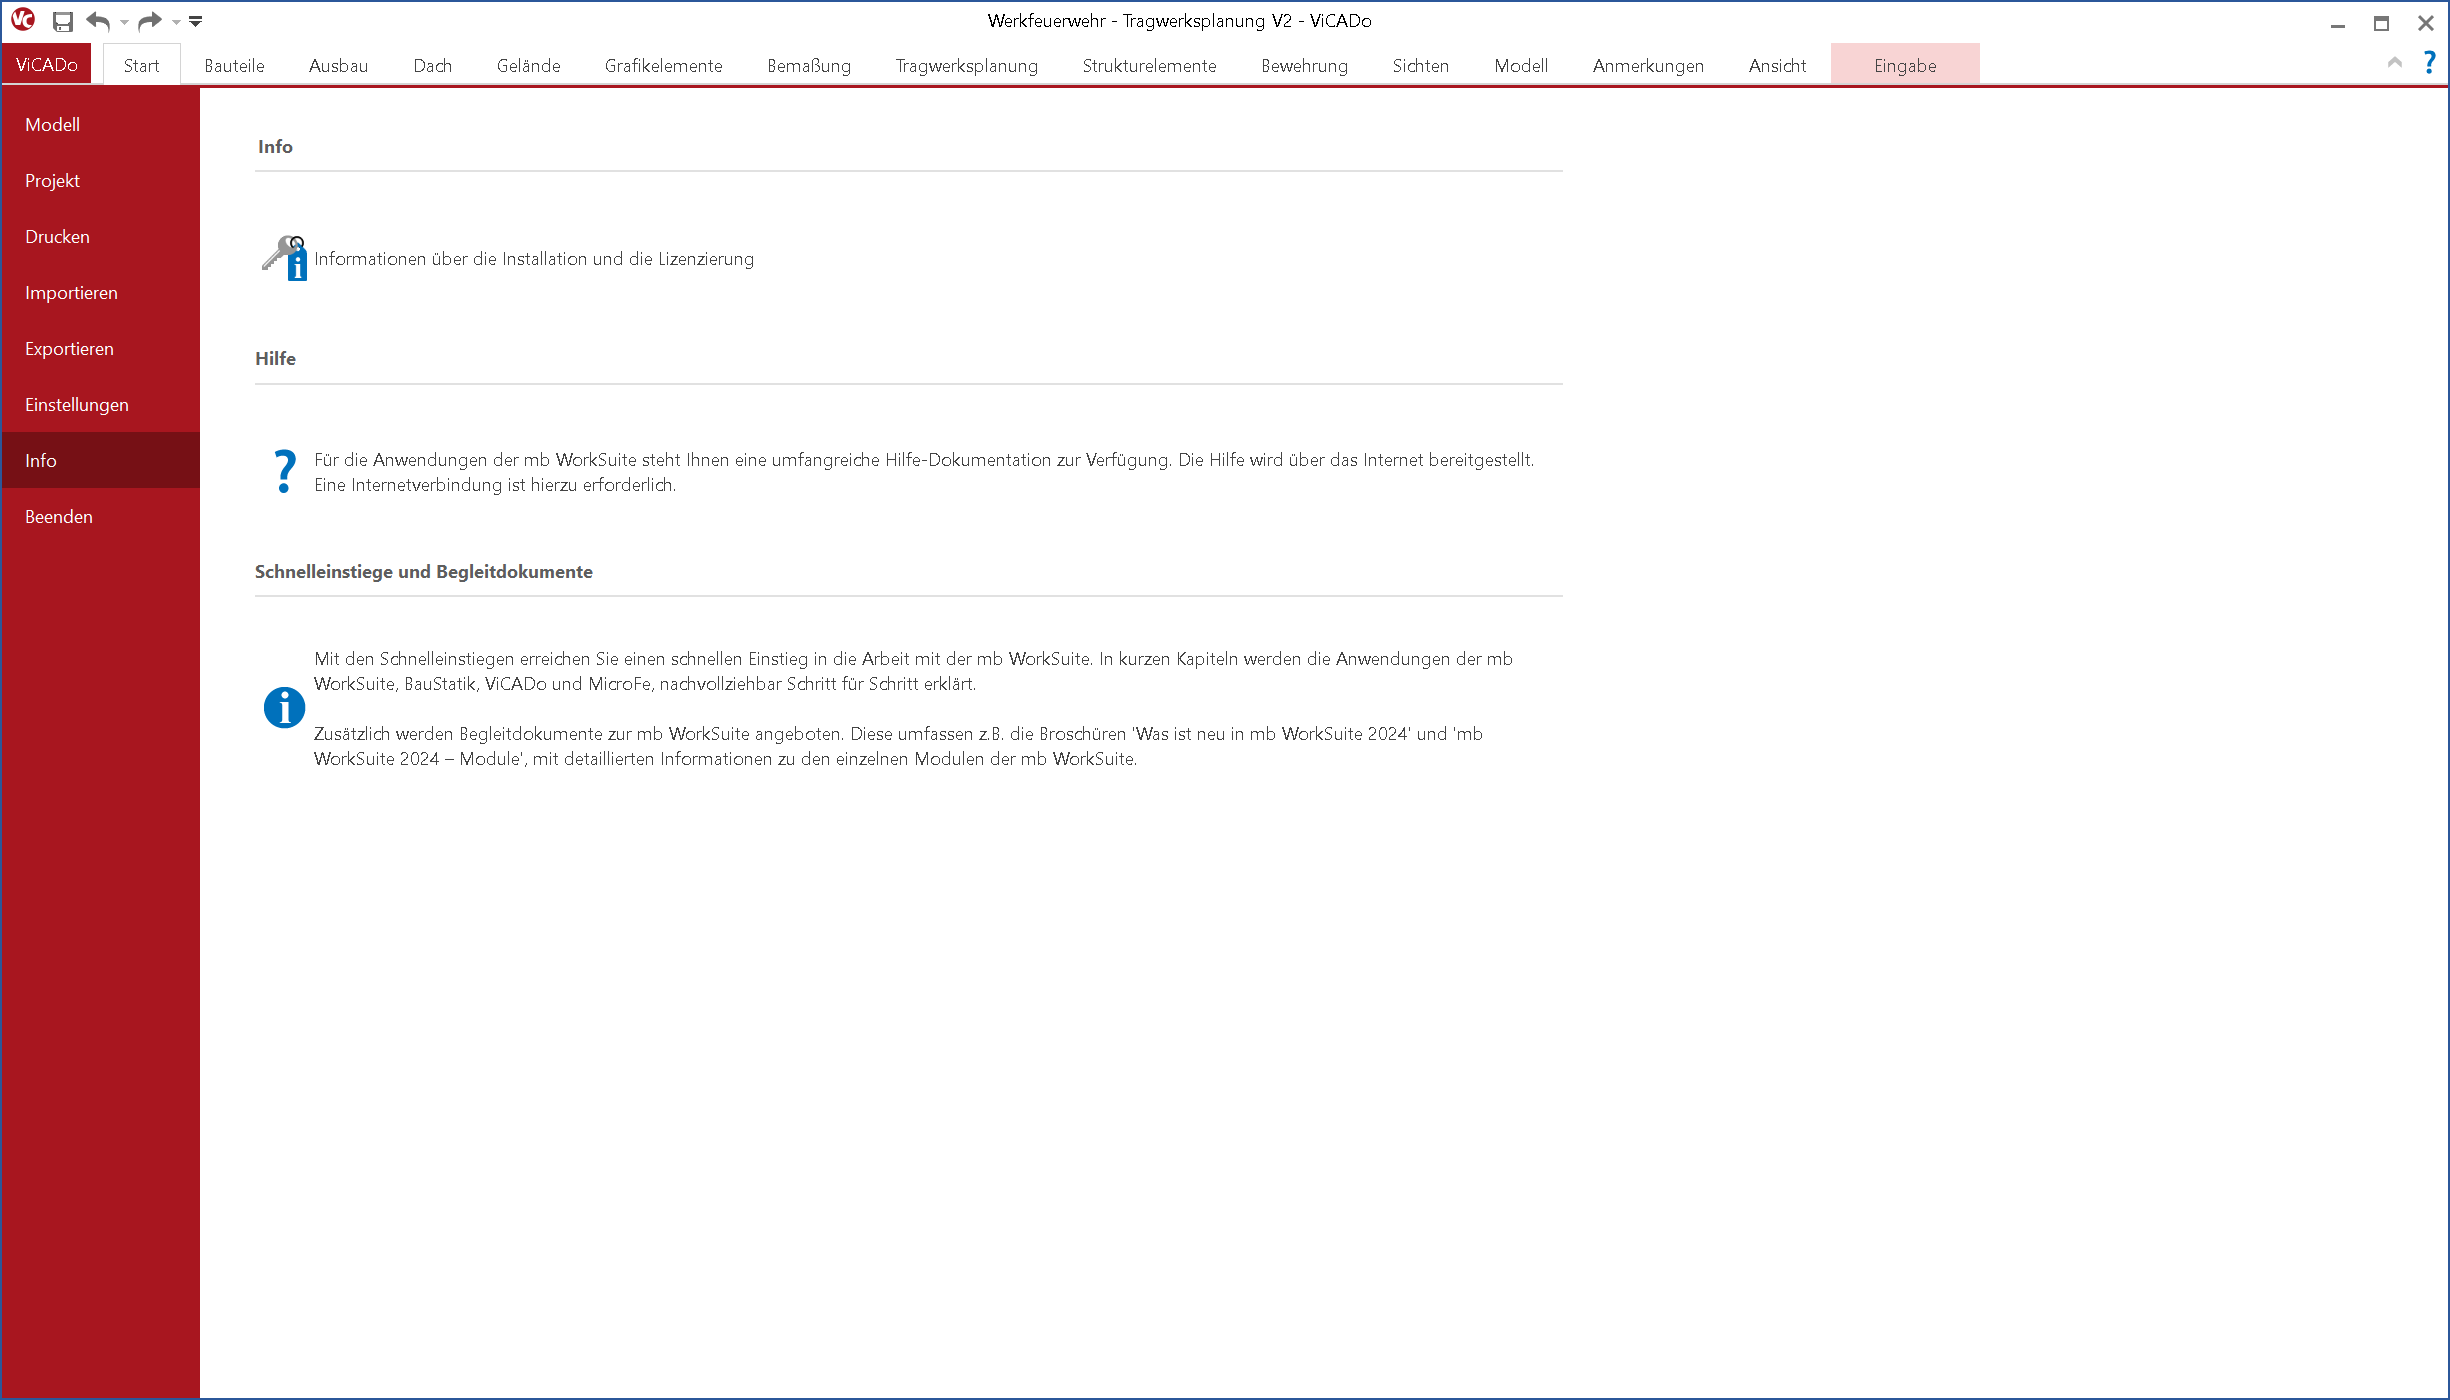Undo the last action with the arrow icon
Screen dimensions: 2450x1400
[x=98, y=21]
